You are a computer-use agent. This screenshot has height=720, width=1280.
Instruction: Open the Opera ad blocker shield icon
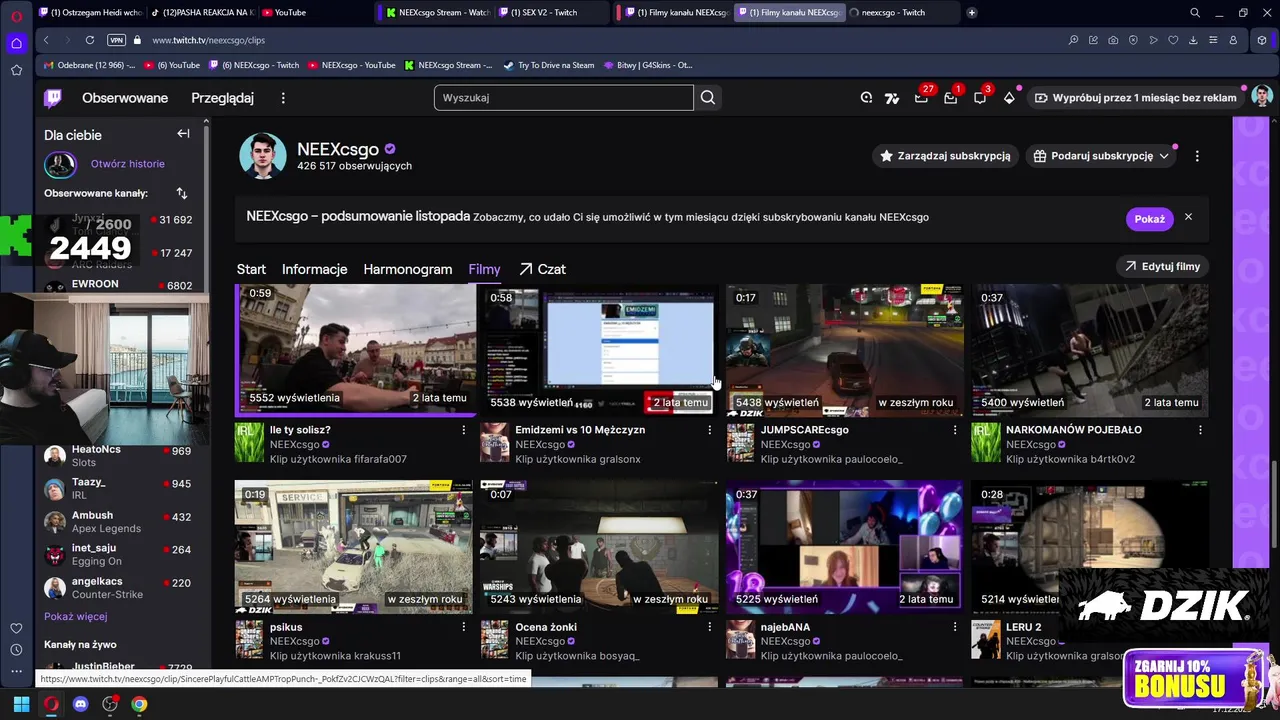(x=1133, y=40)
